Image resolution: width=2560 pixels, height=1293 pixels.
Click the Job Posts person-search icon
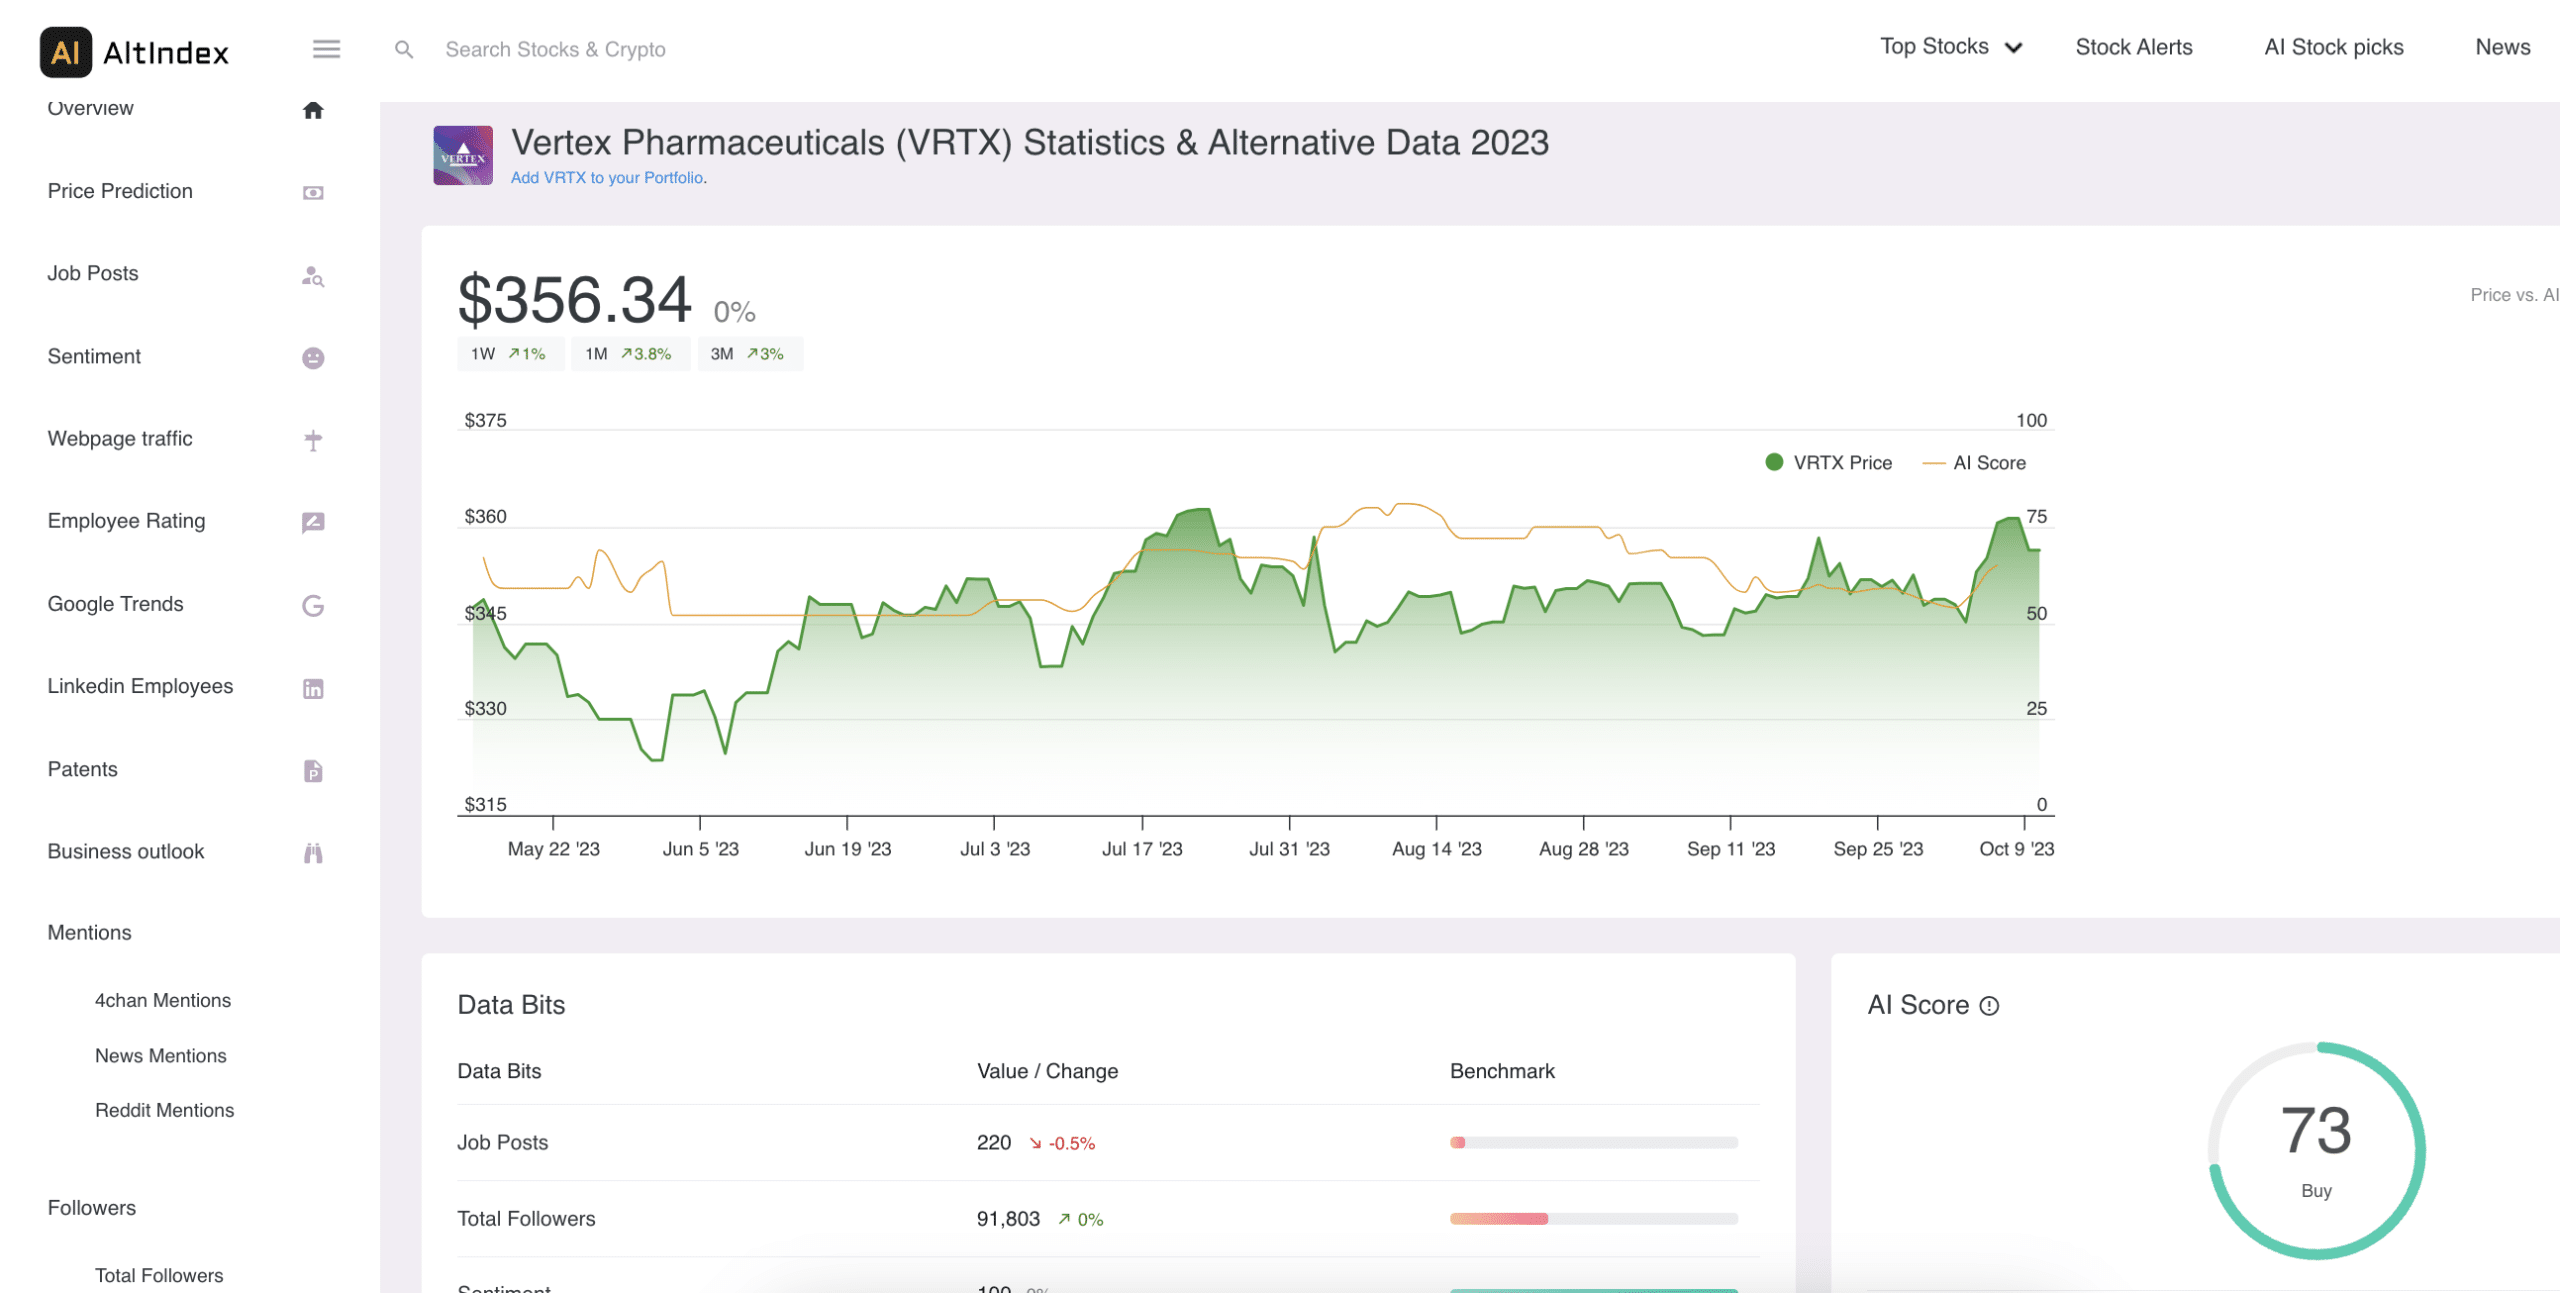(x=313, y=276)
